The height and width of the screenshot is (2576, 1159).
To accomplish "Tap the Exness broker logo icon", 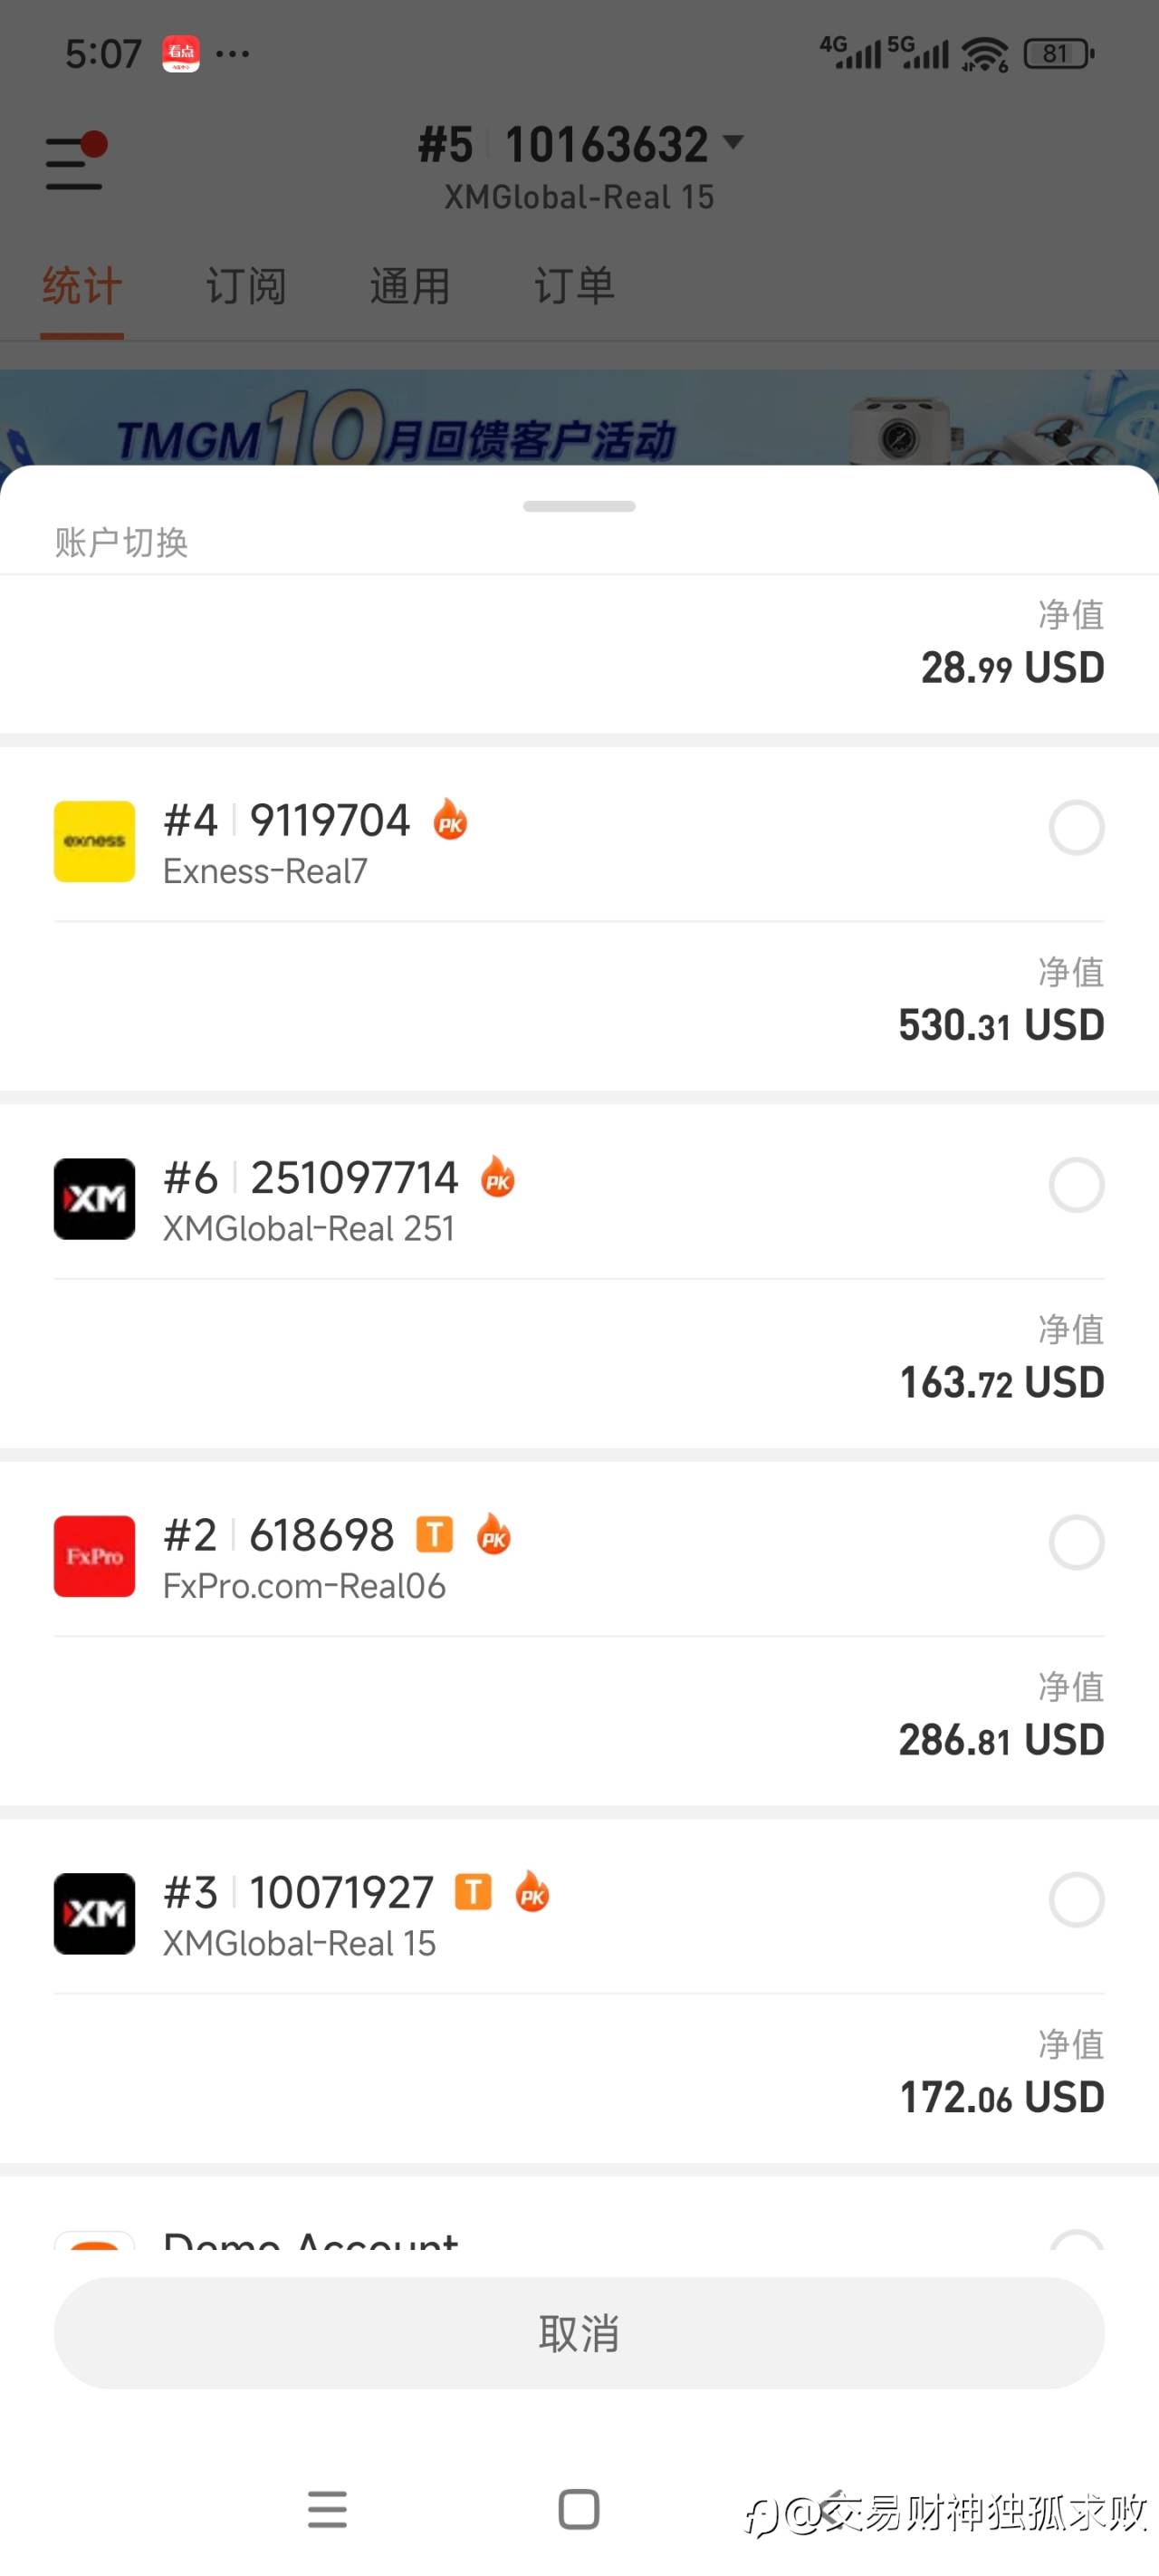I will coord(95,841).
